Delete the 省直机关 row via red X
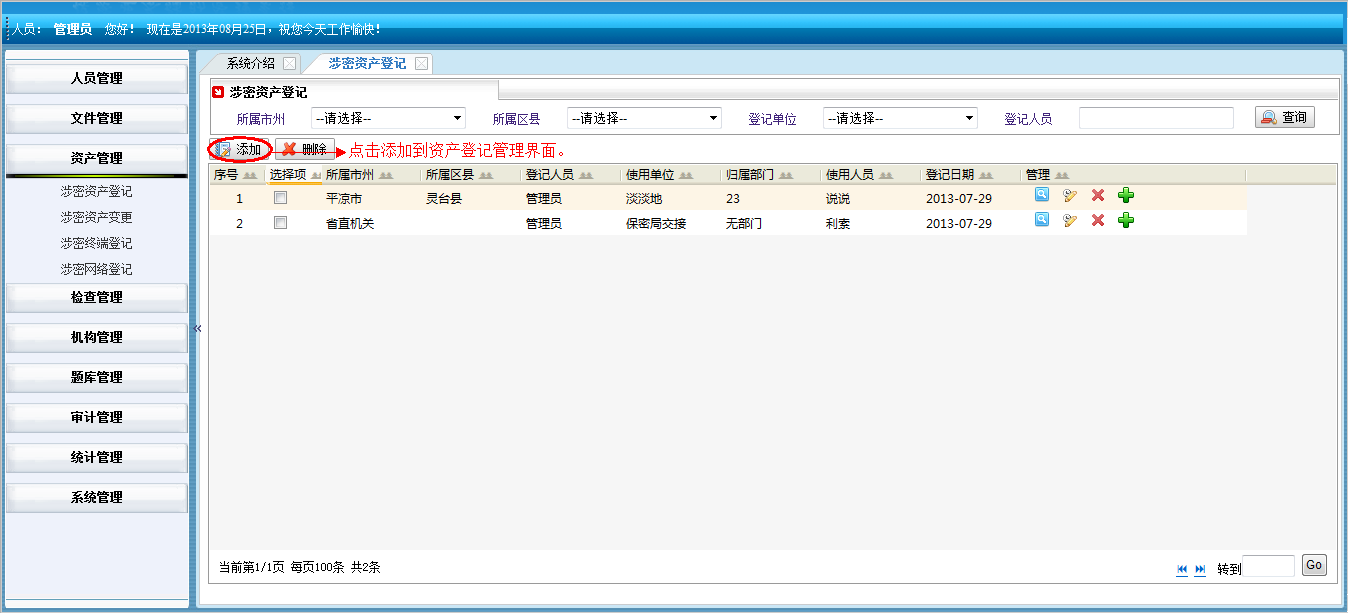This screenshot has width=1348, height=613. tap(1098, 220)
